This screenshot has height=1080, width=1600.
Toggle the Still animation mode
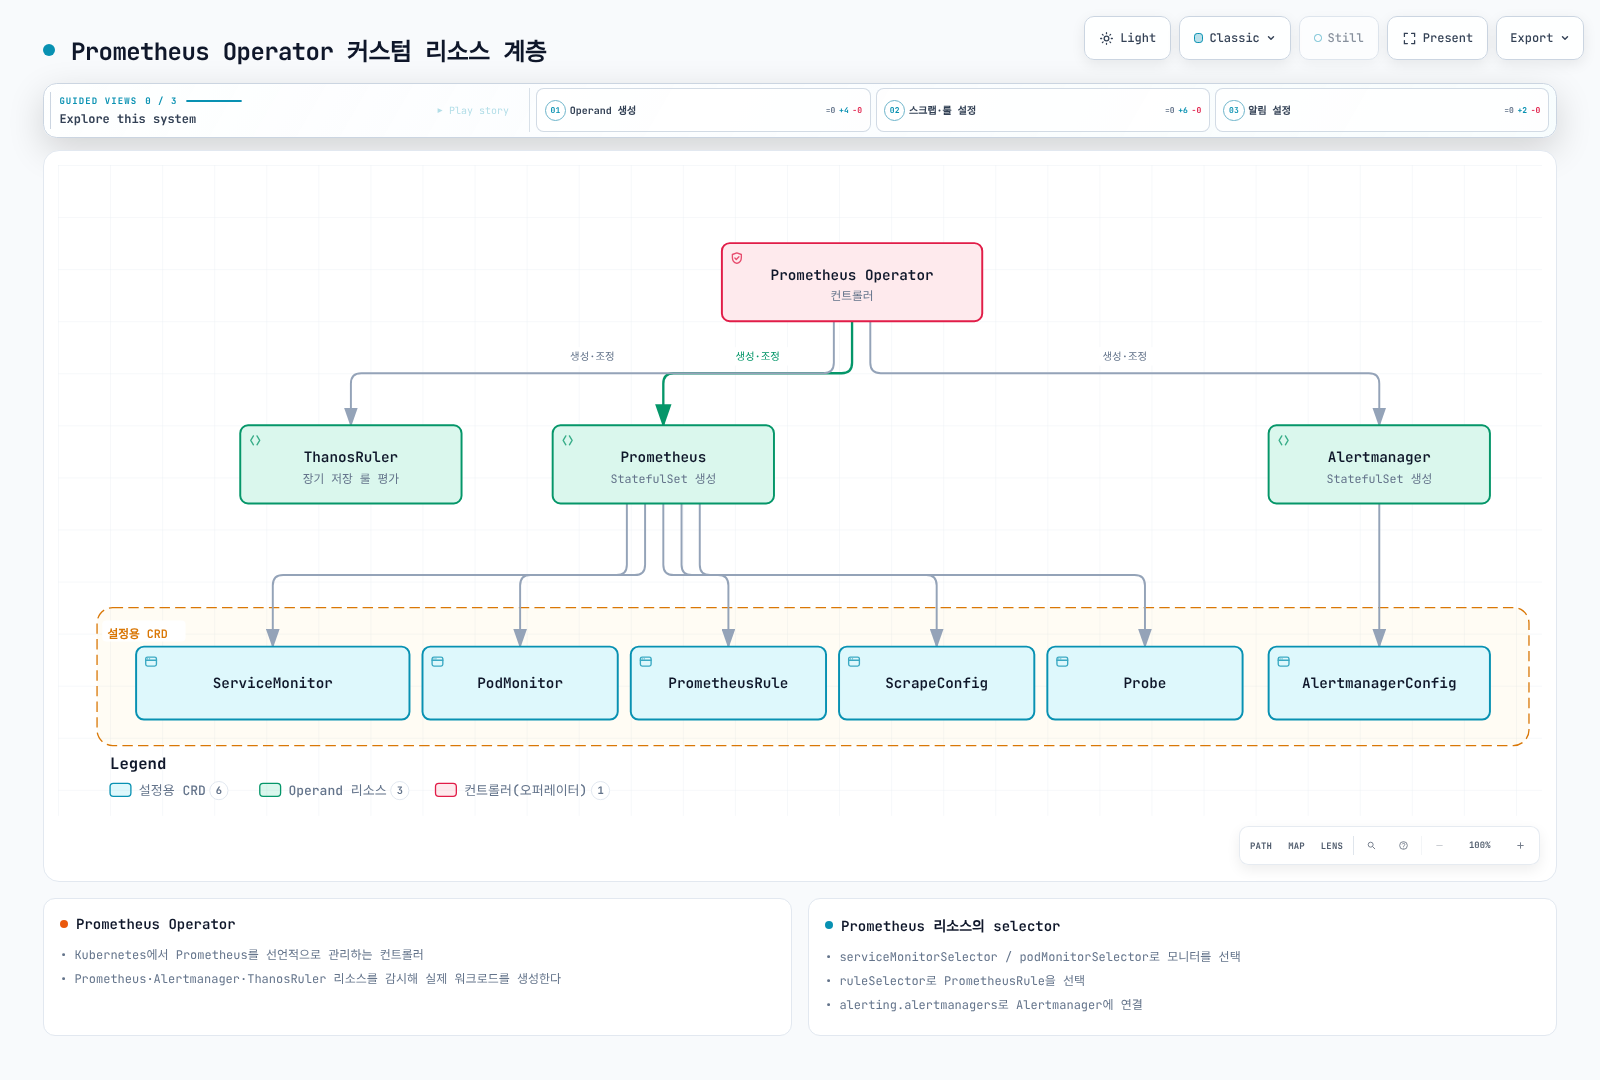click(x=1338, y=38)
